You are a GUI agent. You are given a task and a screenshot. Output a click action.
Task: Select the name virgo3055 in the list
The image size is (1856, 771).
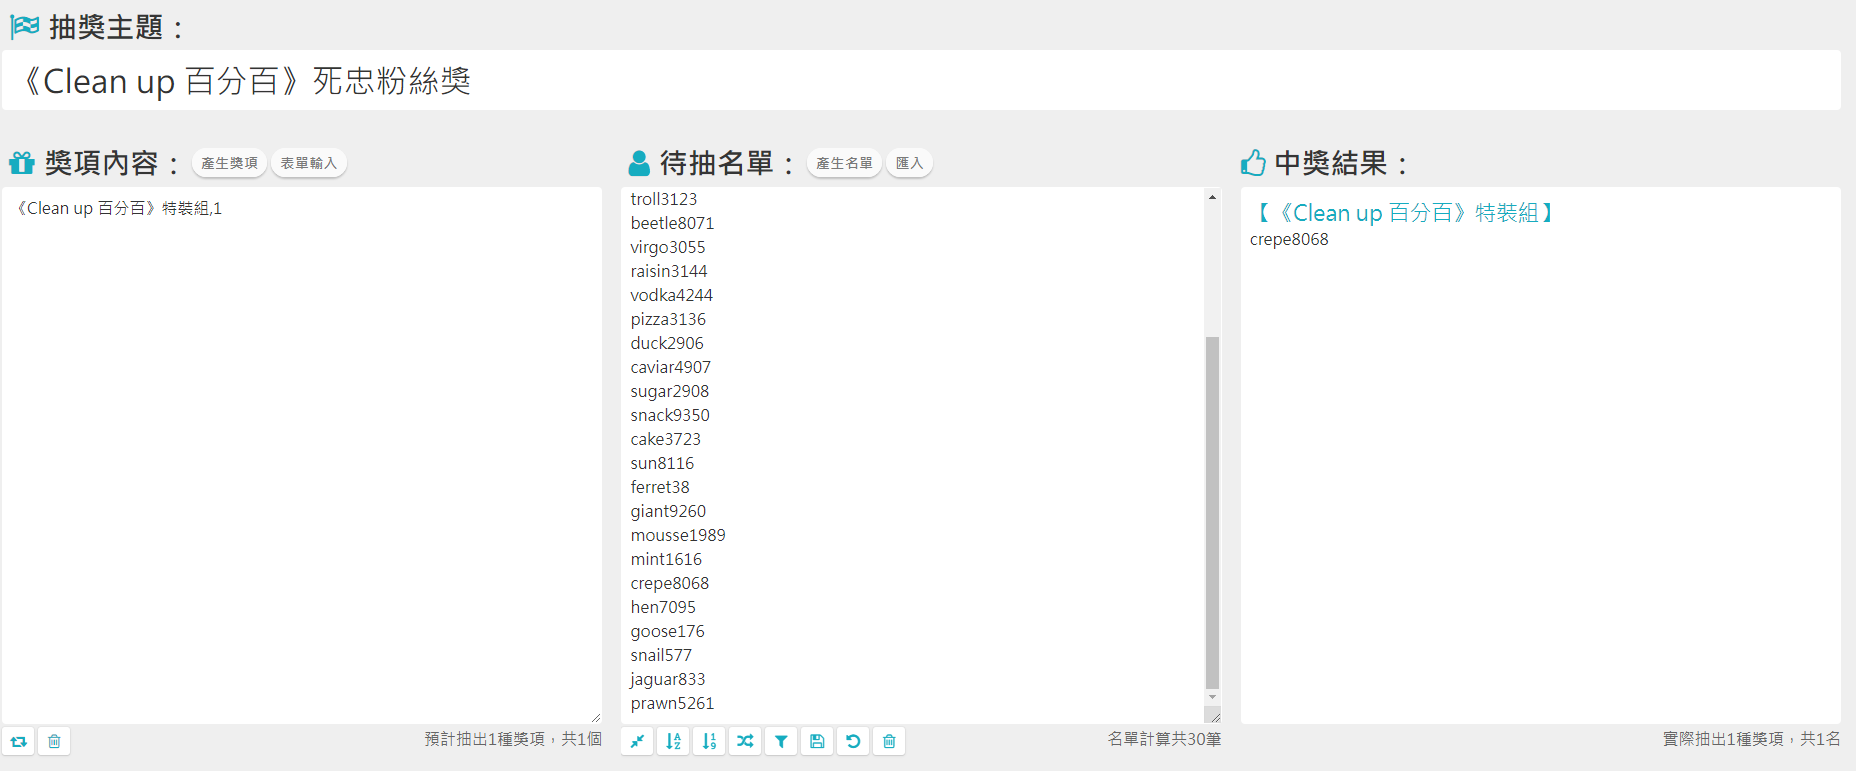point(668,247)
